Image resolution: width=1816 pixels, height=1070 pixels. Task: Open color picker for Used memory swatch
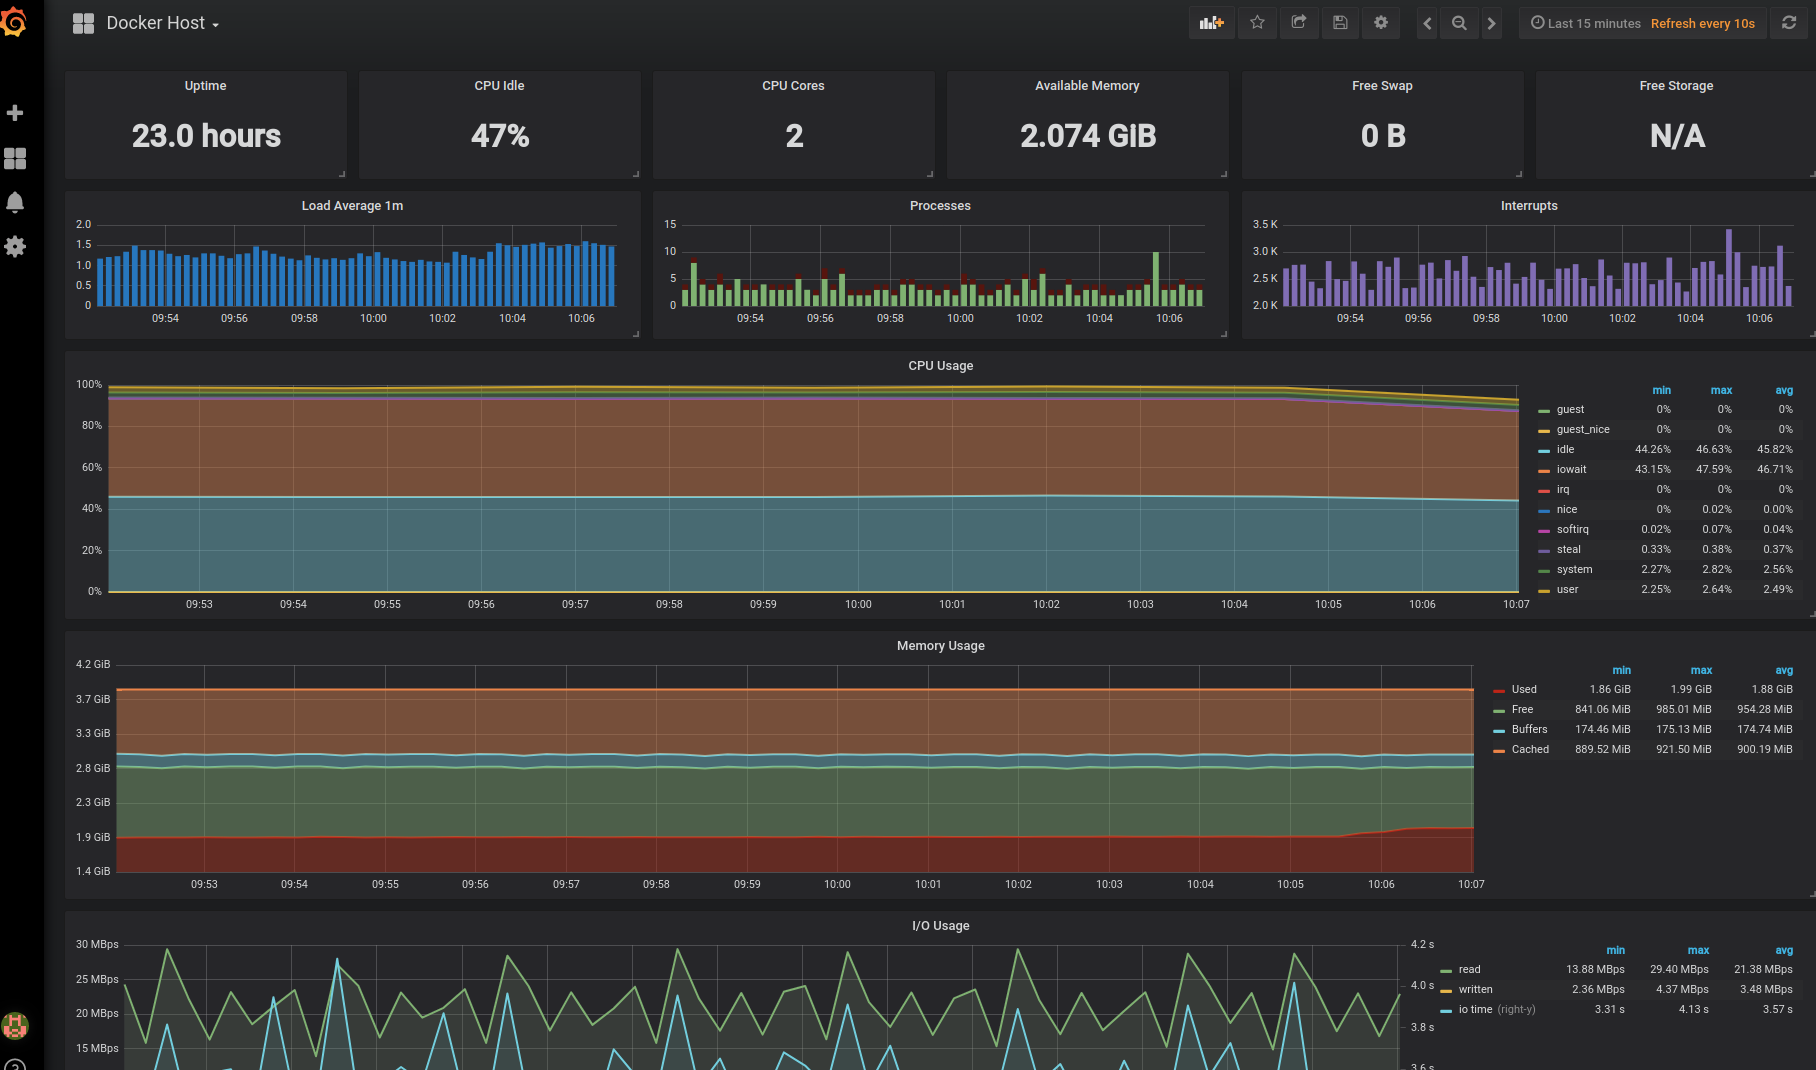(x=1499, y=691)
